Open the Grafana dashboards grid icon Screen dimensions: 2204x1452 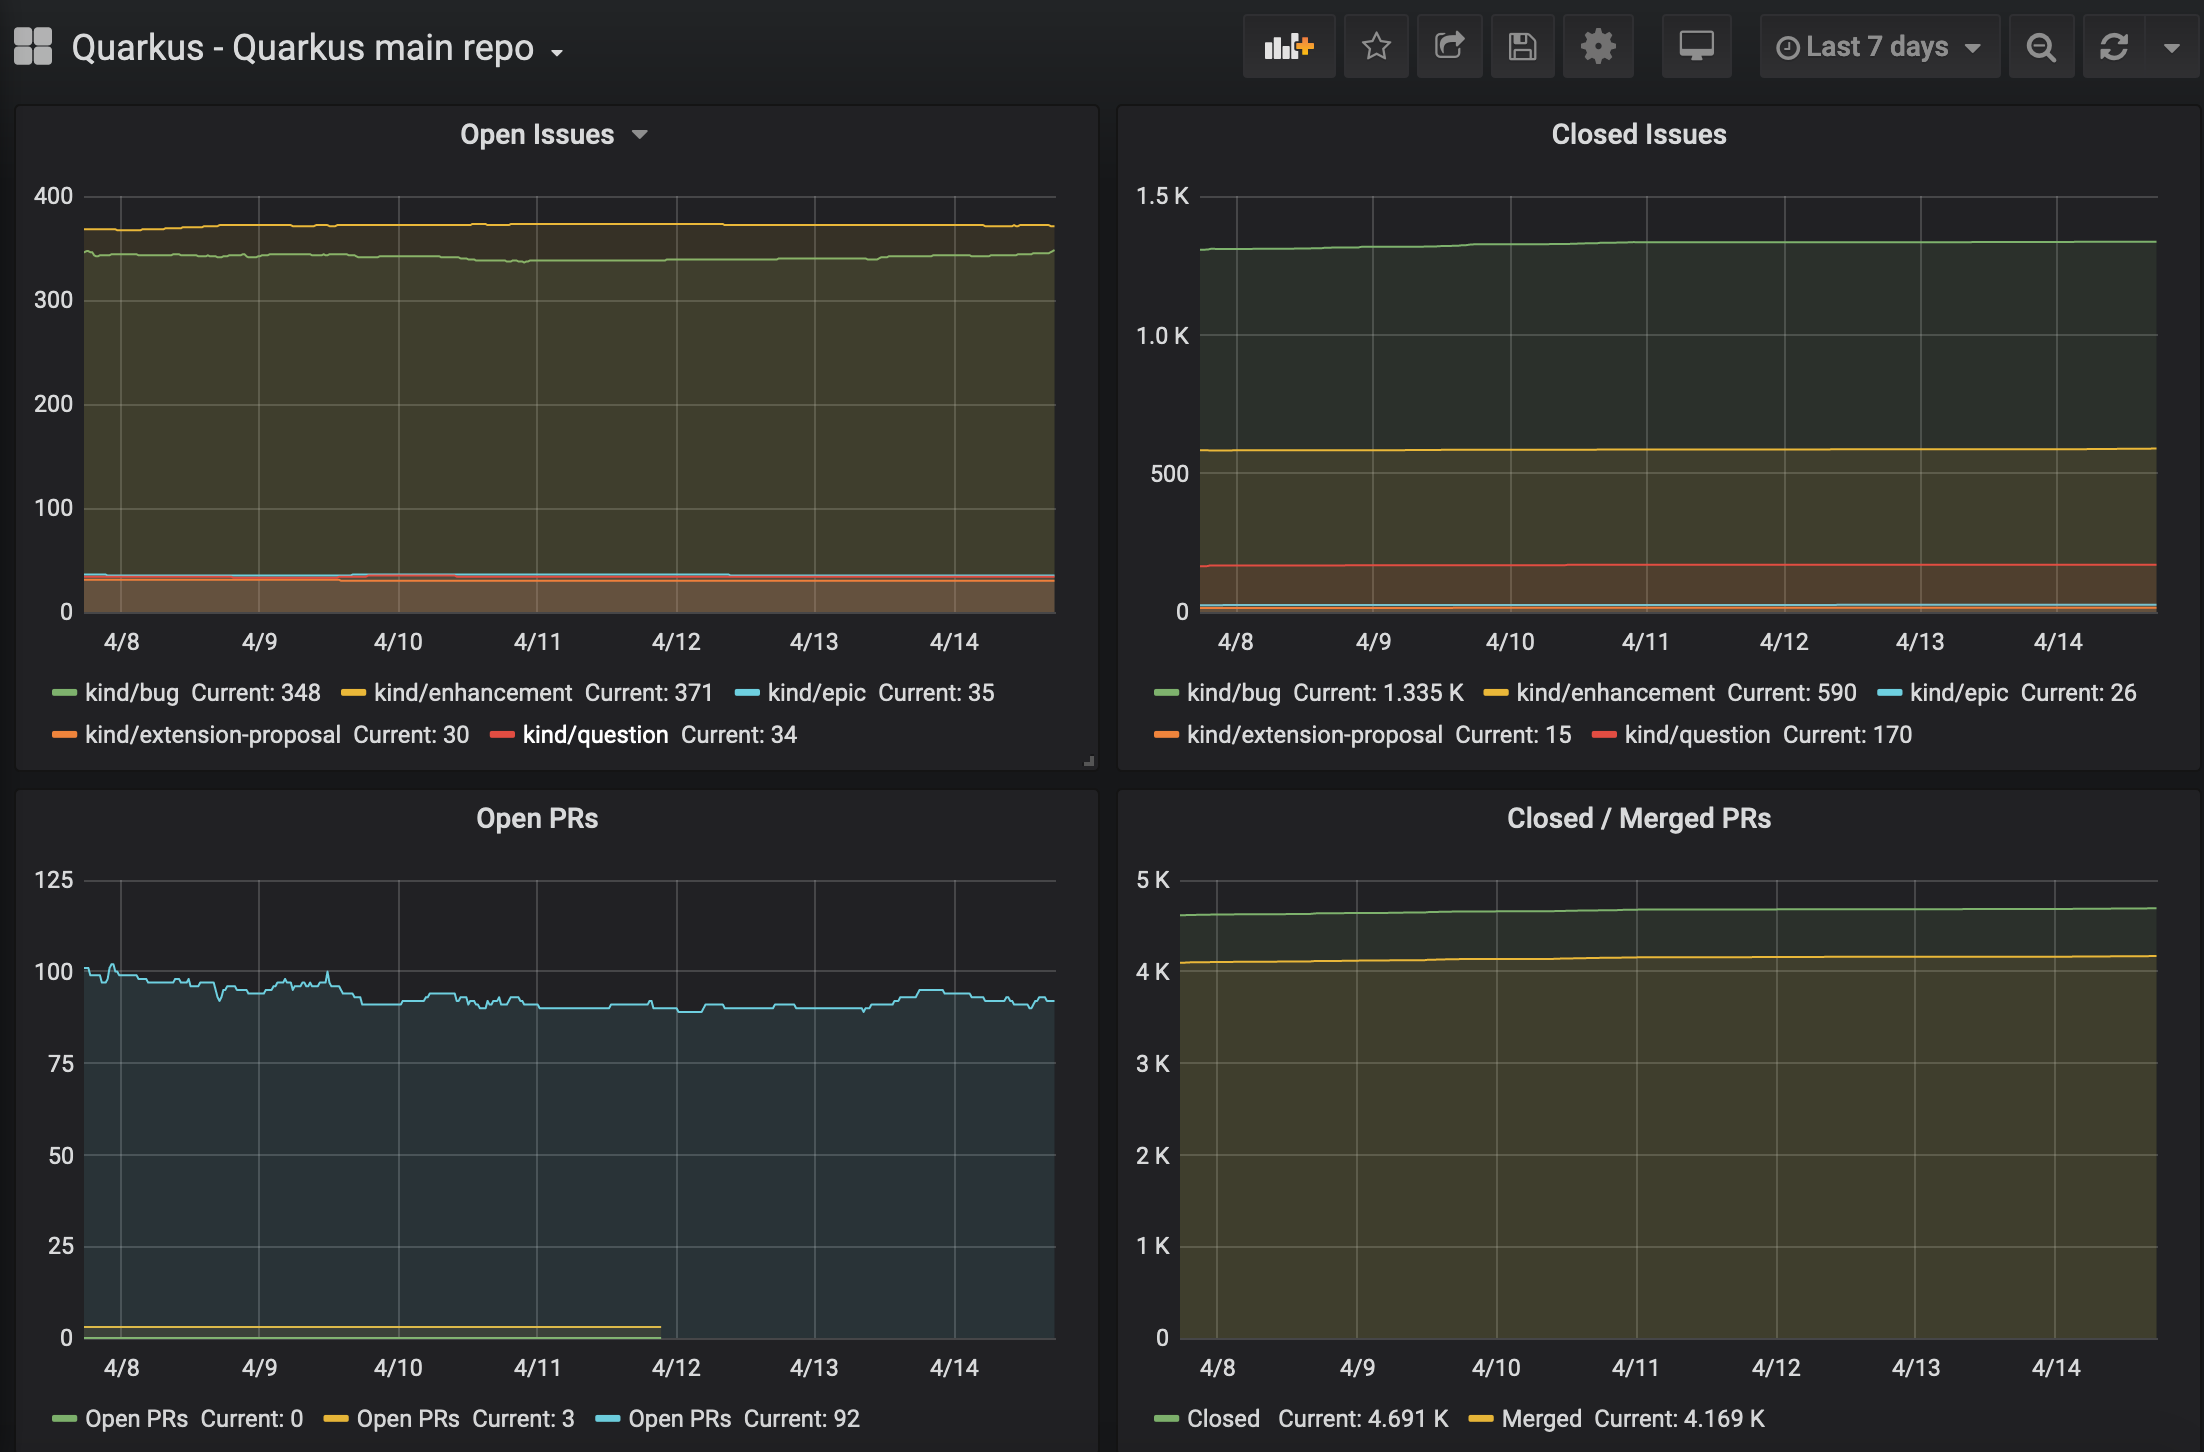click(33, 46)
